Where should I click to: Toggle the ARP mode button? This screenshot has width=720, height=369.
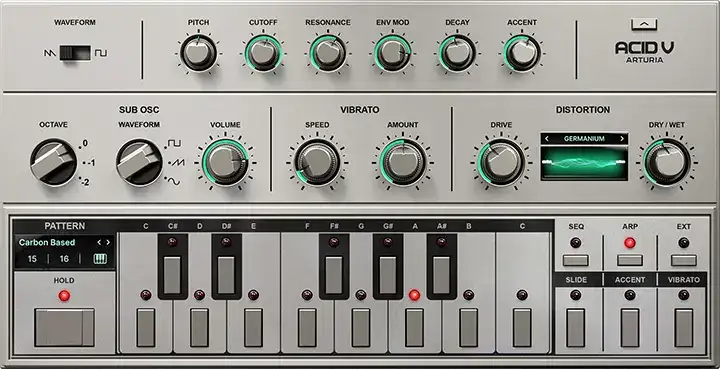point(630,261)
